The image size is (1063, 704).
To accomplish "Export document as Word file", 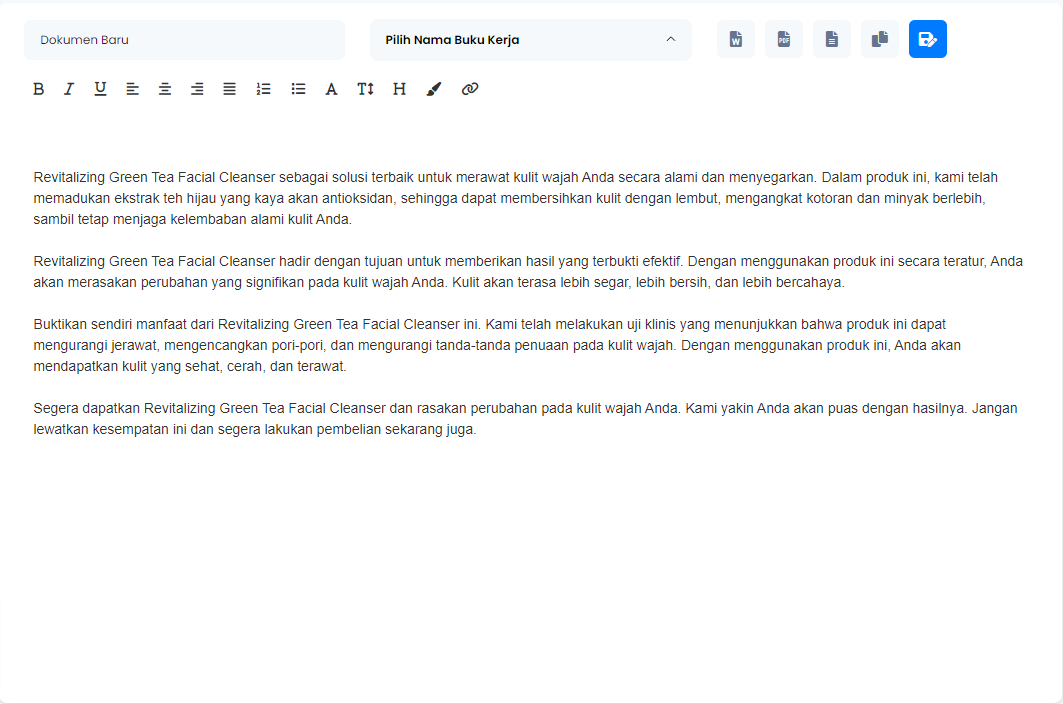I will click(x=736, y=39).
